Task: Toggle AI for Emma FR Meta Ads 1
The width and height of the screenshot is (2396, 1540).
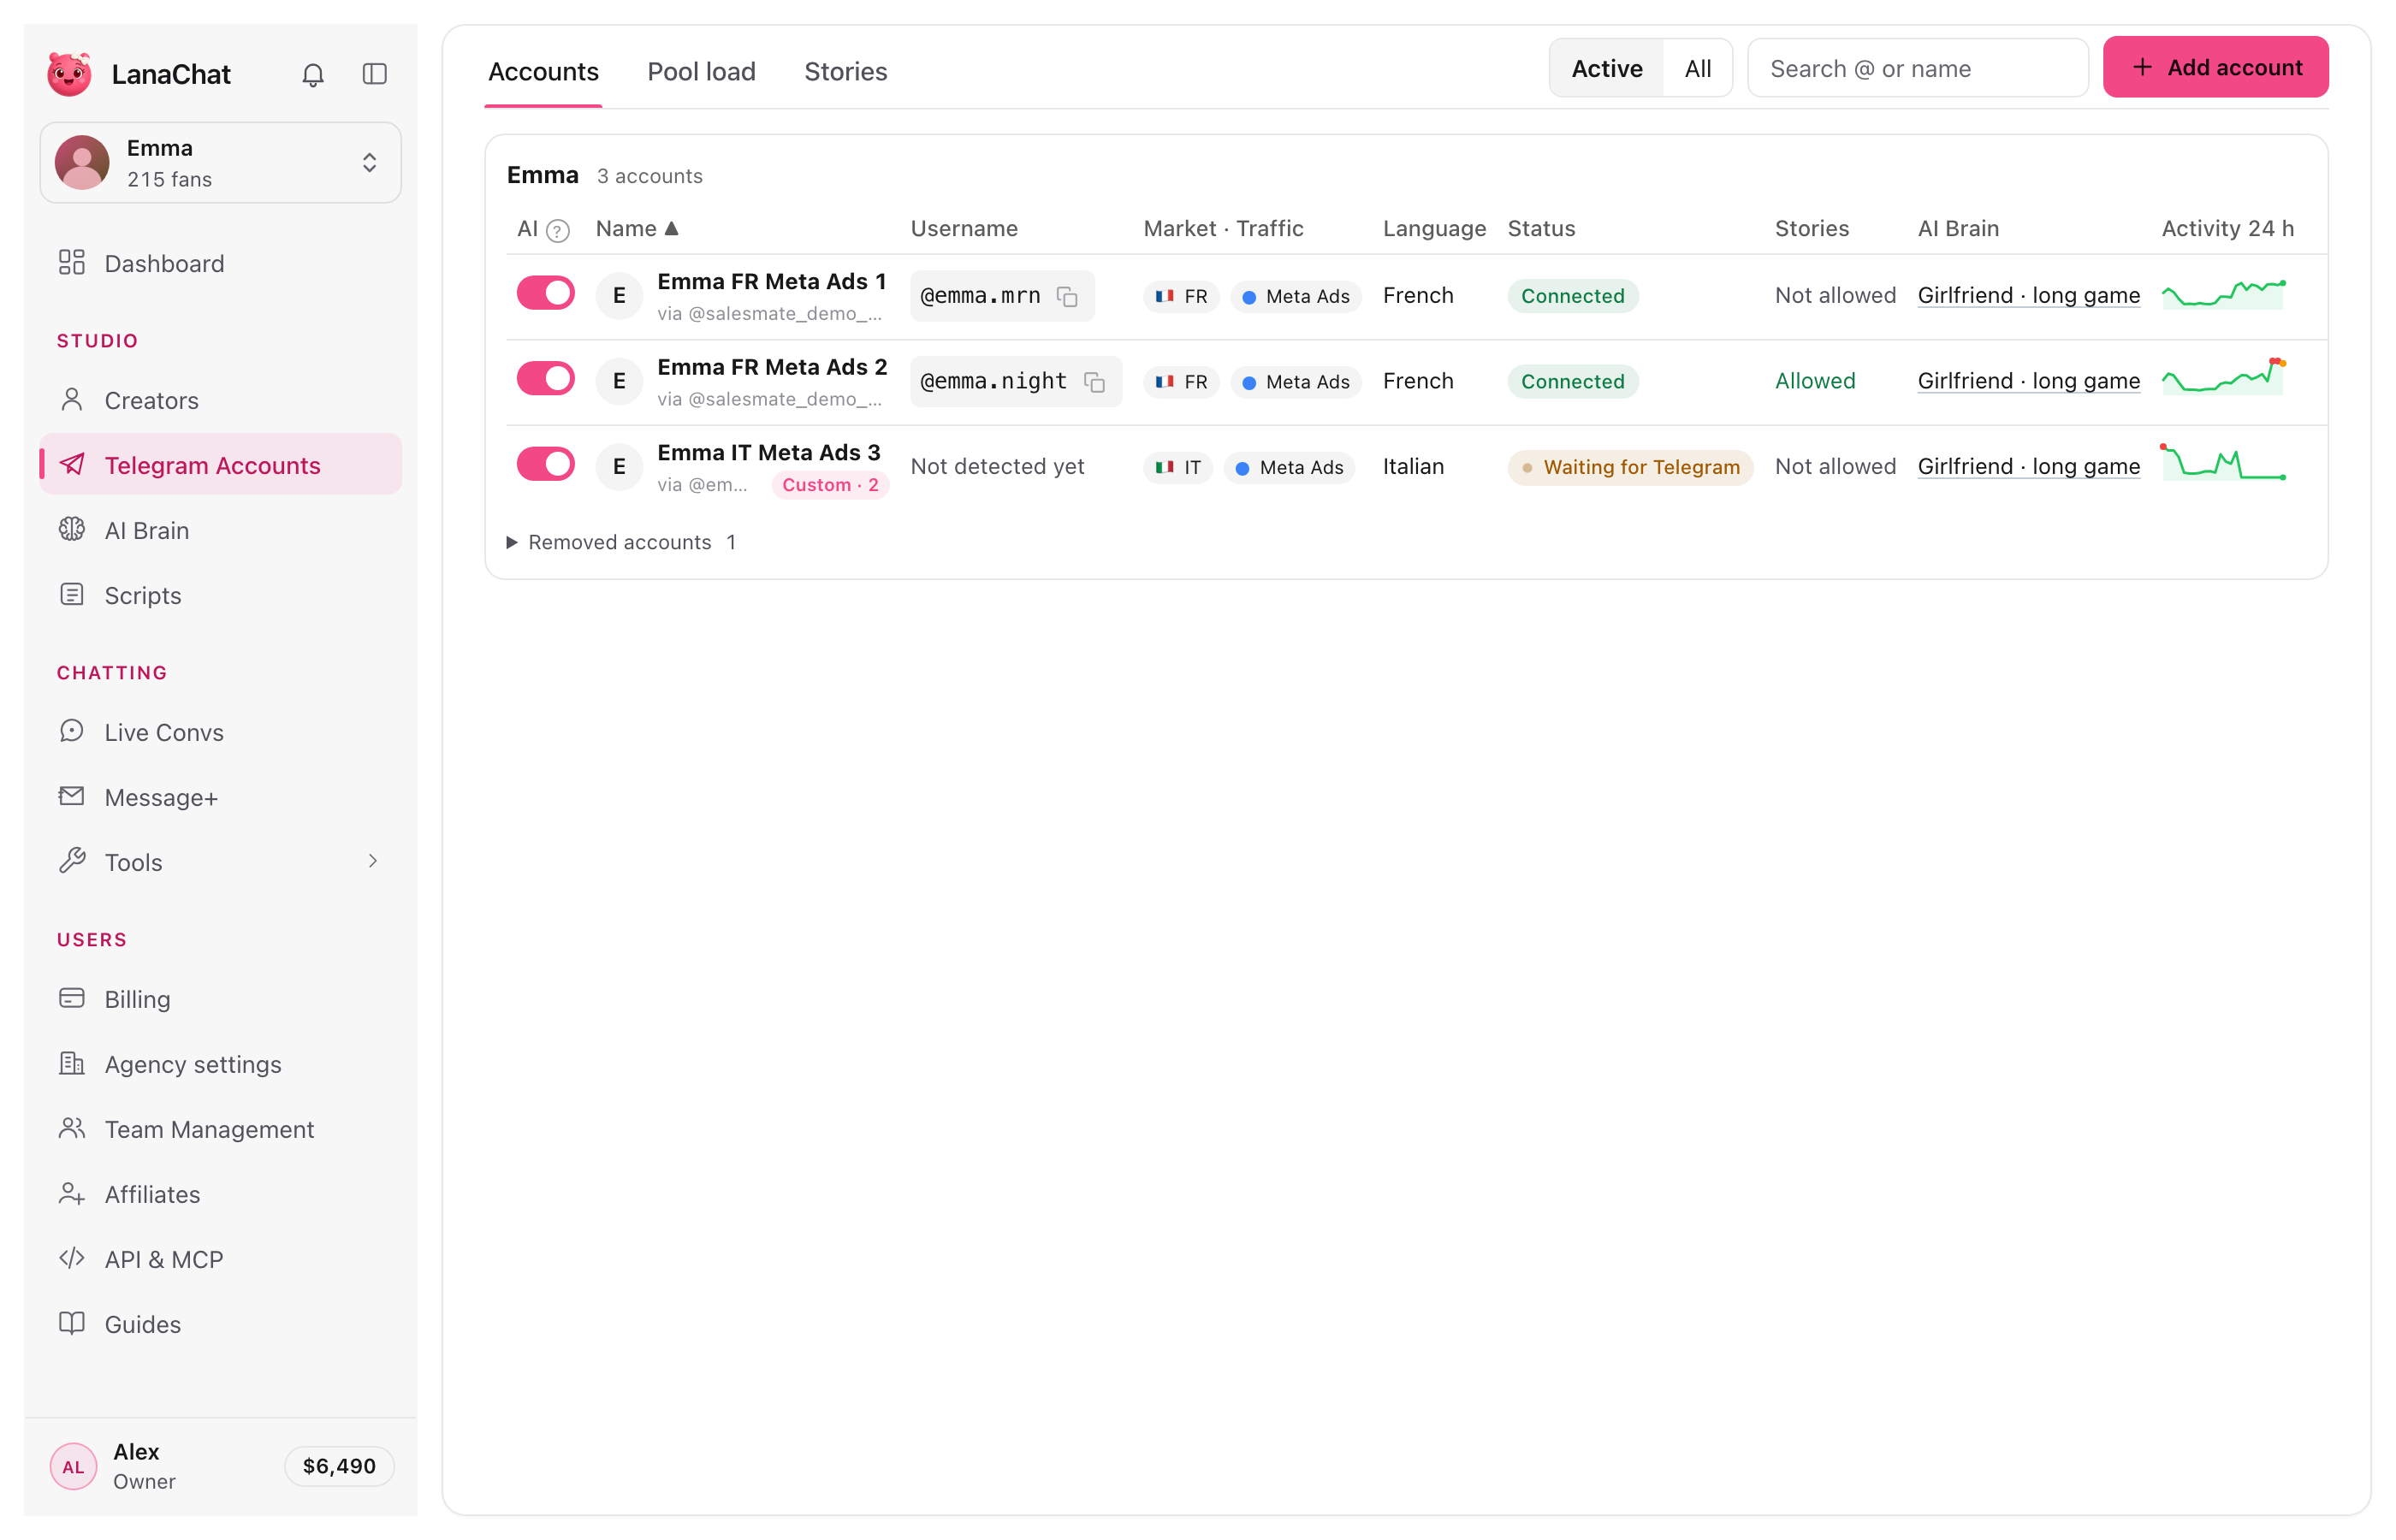Action: pyautogui.click(x=545, y=293)
